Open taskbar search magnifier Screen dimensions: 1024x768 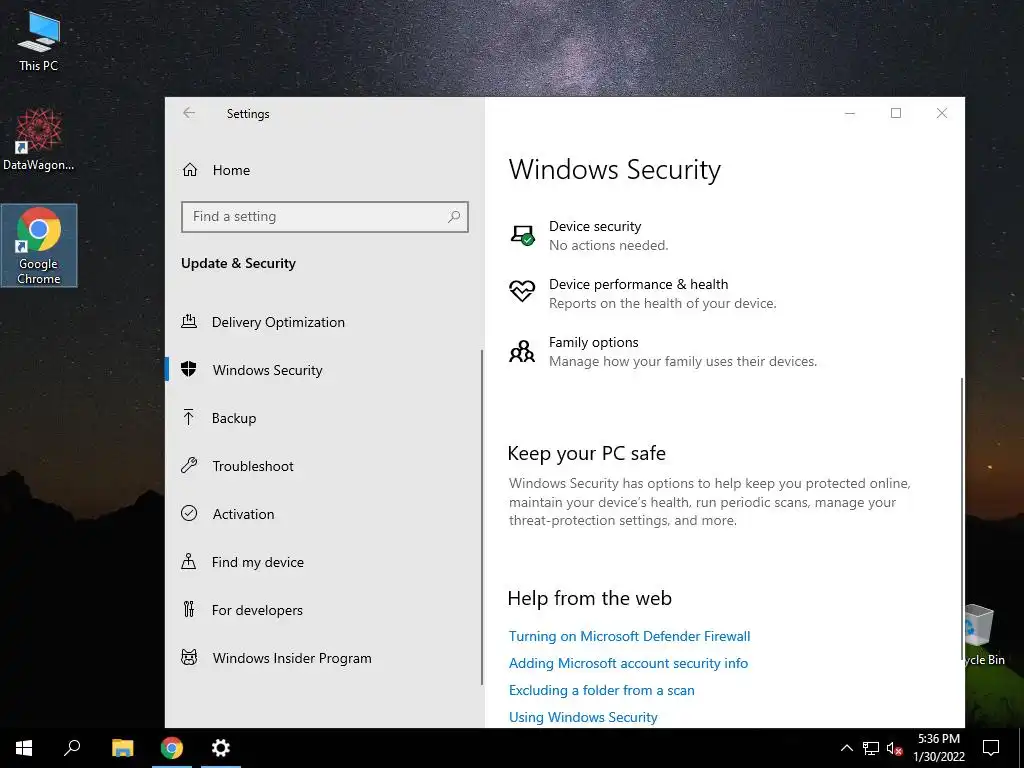click(72, 748)
